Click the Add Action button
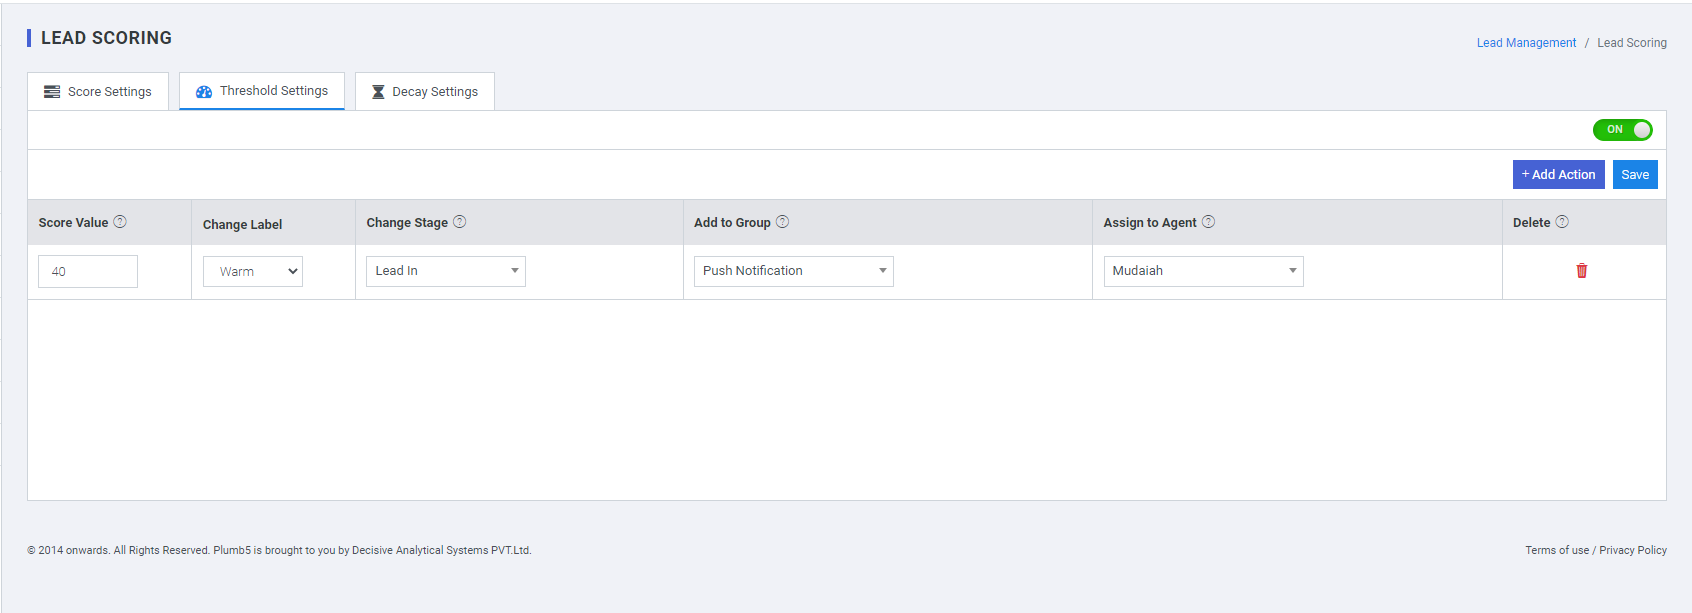The width and height of the screenshot is (1692, 613). pyautogui.click(x=1558, y=174)
